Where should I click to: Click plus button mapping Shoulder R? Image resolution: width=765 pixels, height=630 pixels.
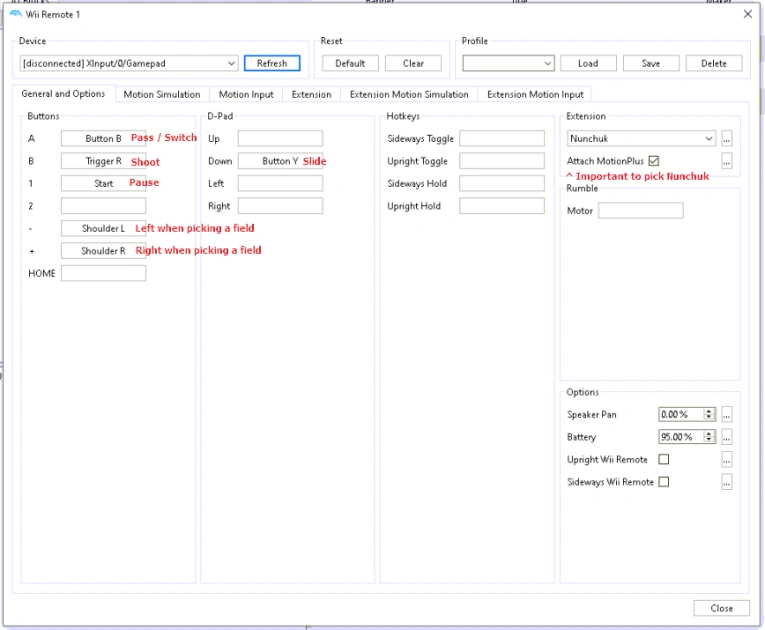pyautogui.click(x=103, y=251)
